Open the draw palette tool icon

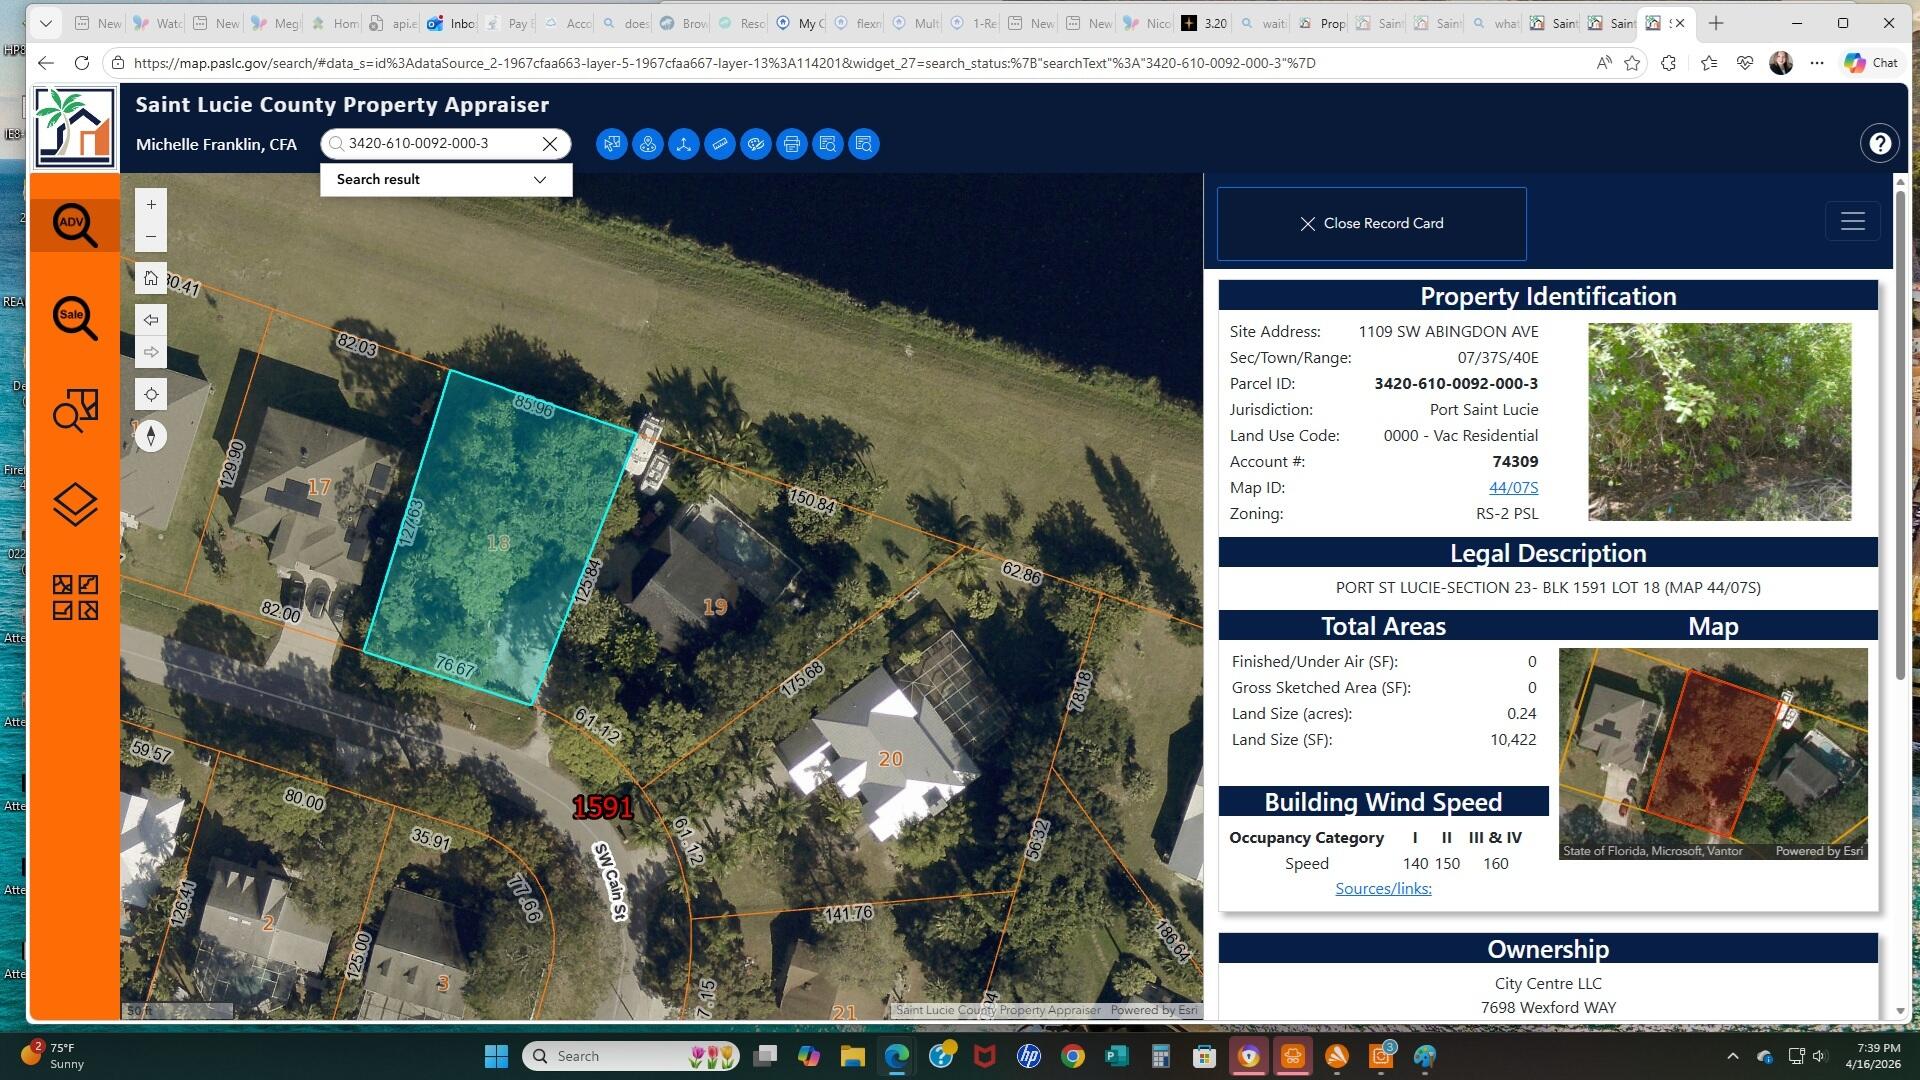coord(756,144)
